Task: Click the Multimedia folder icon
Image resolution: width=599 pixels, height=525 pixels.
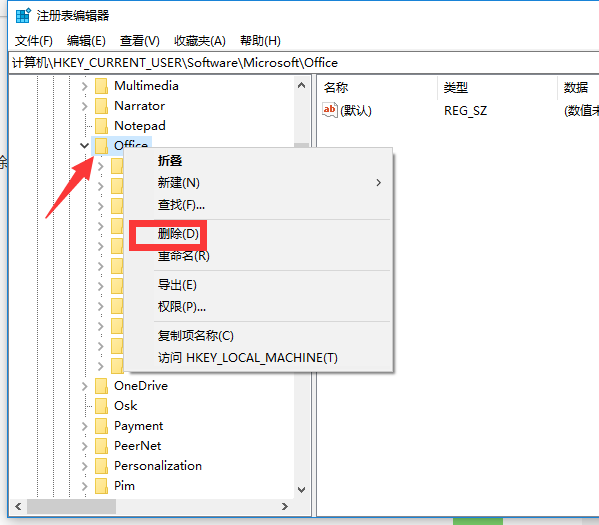Action: [101, 86]
